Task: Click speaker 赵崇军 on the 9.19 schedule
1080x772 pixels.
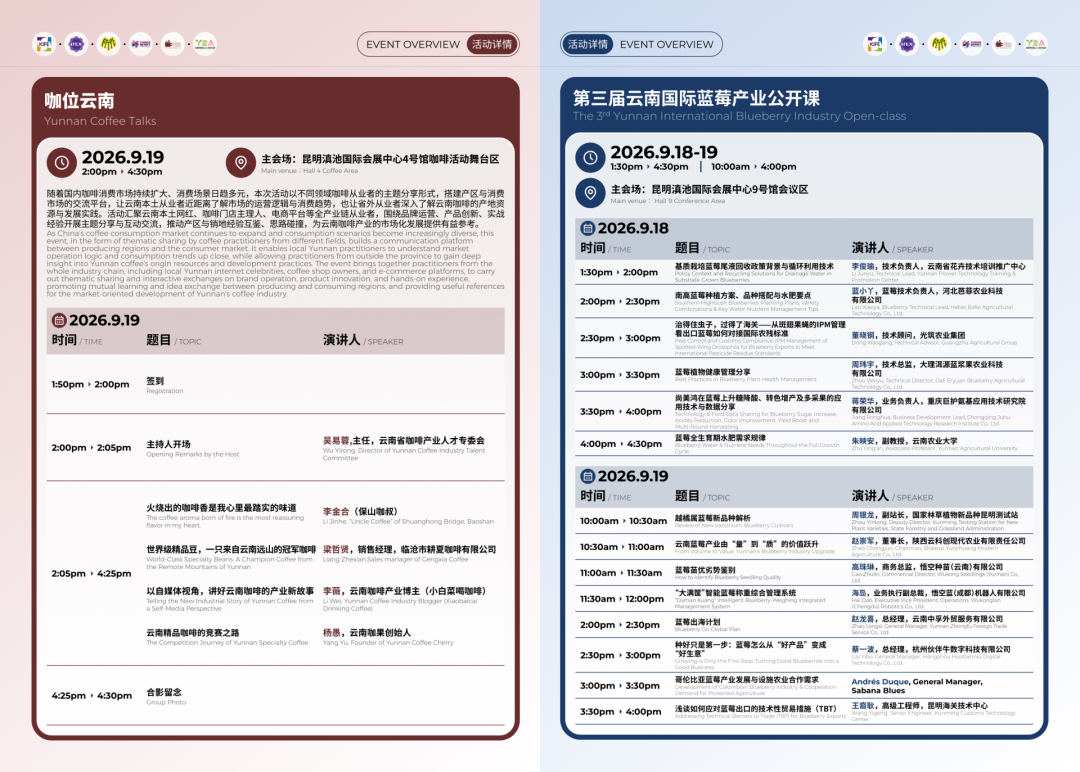Action: (x=938, y=547)
